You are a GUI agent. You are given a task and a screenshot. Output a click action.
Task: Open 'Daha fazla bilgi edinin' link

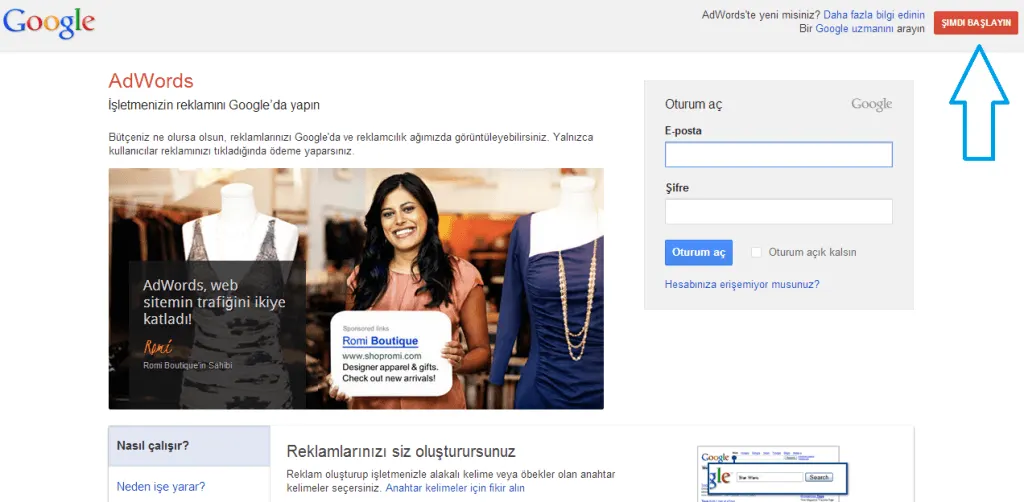point(874,15)
